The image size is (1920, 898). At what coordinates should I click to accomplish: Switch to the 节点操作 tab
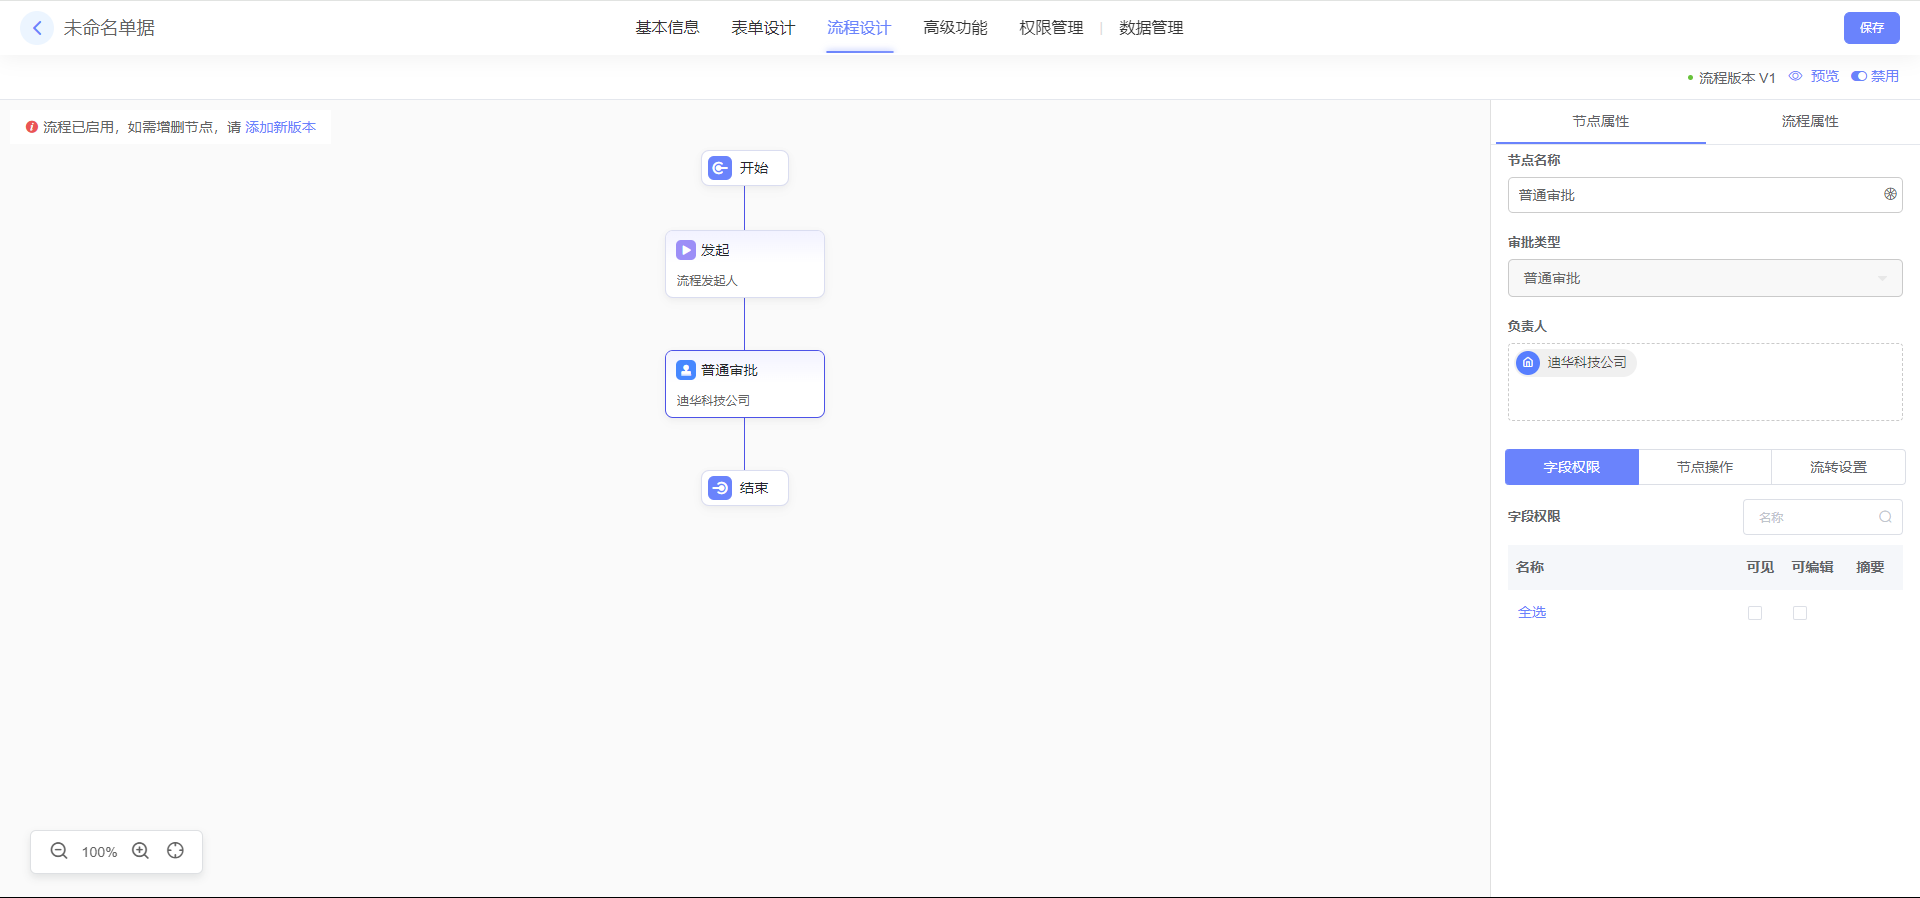click(1704, 467)
